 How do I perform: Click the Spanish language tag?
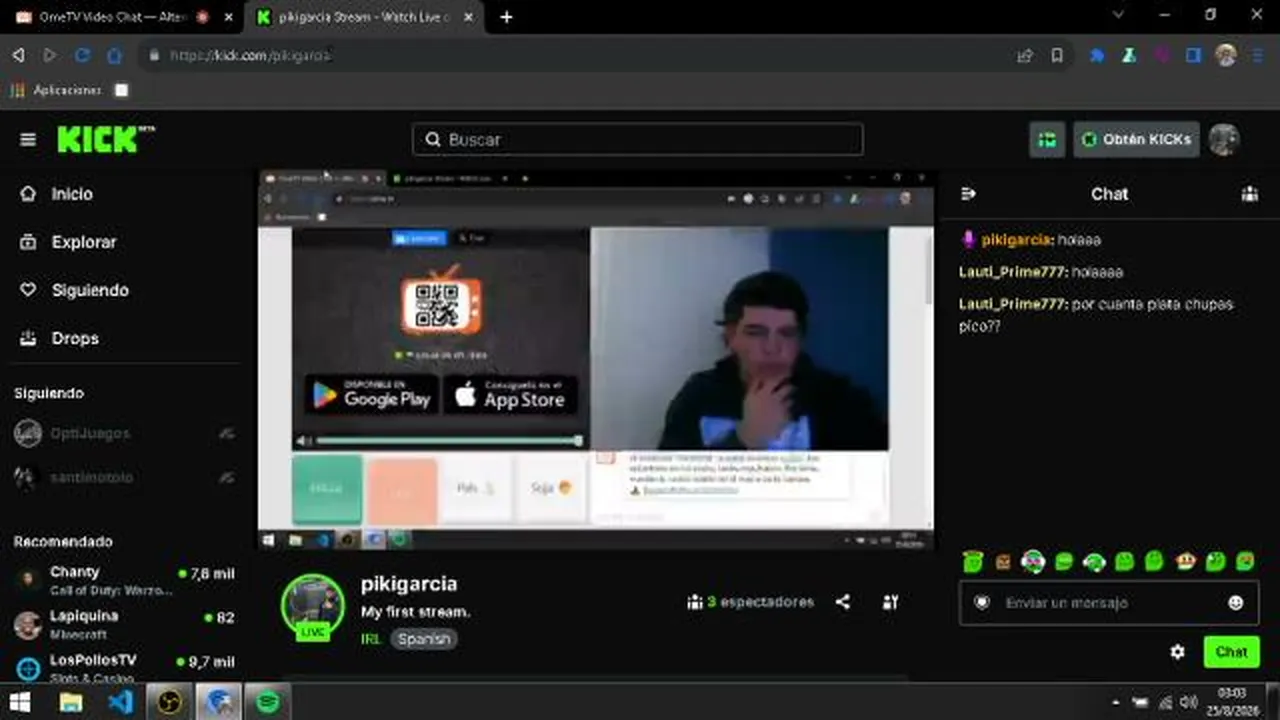click(424, 639)
